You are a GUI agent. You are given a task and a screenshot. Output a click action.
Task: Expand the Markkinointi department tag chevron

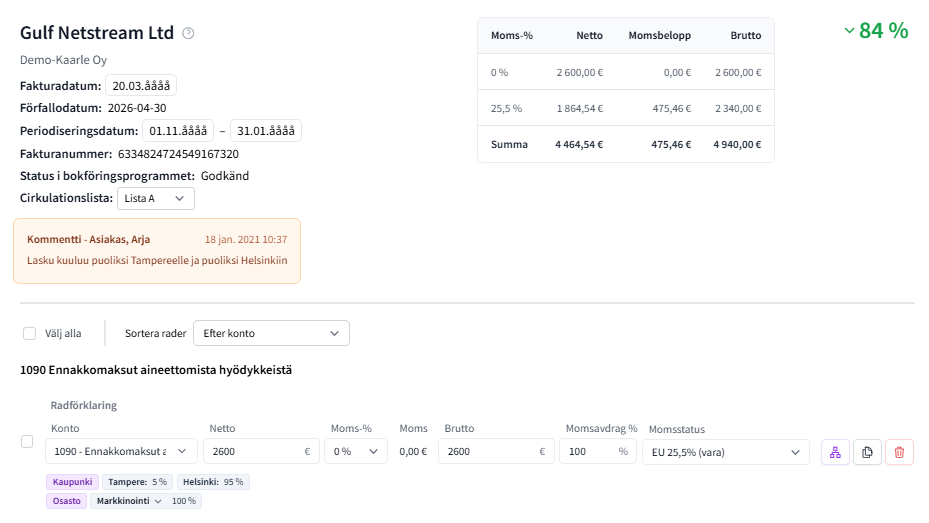[158, 501]
